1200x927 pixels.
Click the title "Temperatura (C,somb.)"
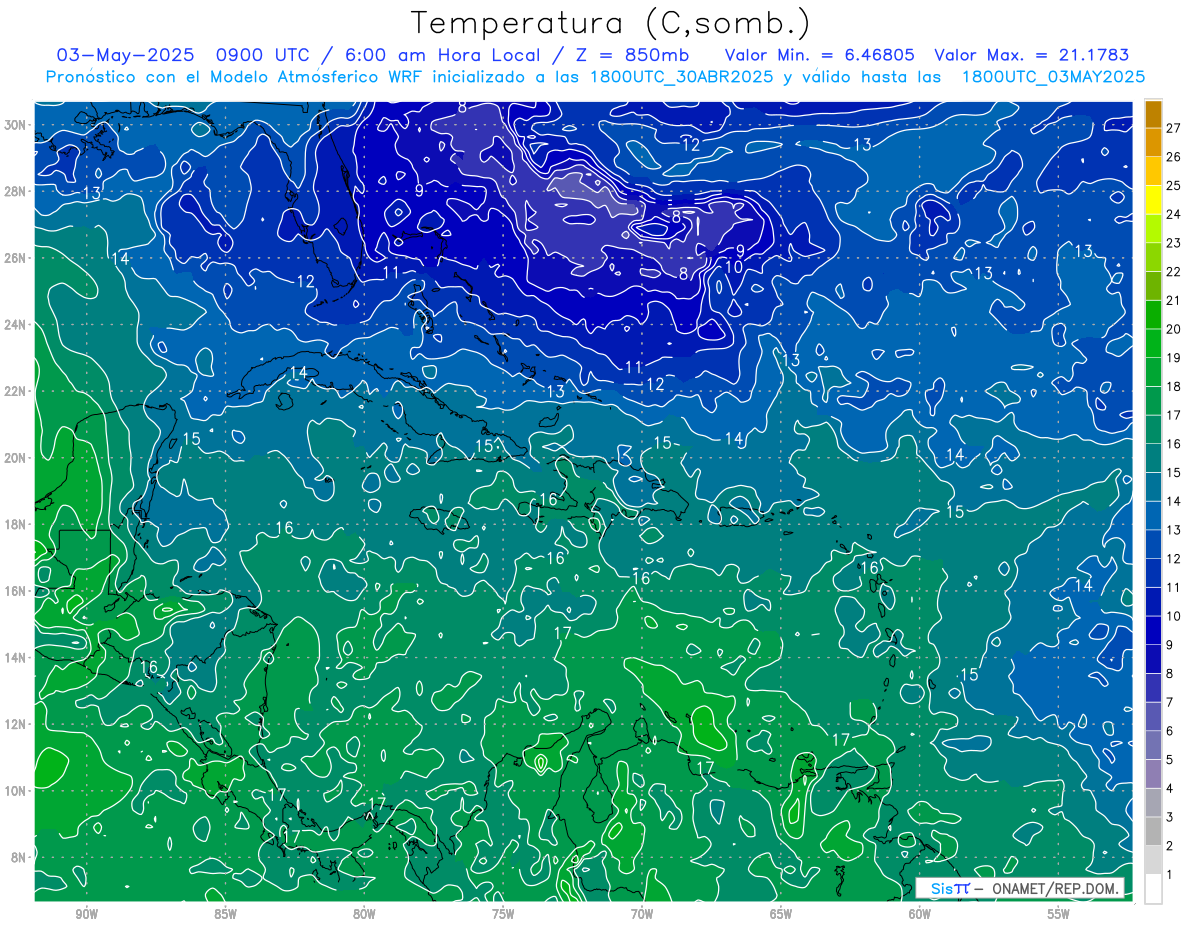click(x=610, y=23)
